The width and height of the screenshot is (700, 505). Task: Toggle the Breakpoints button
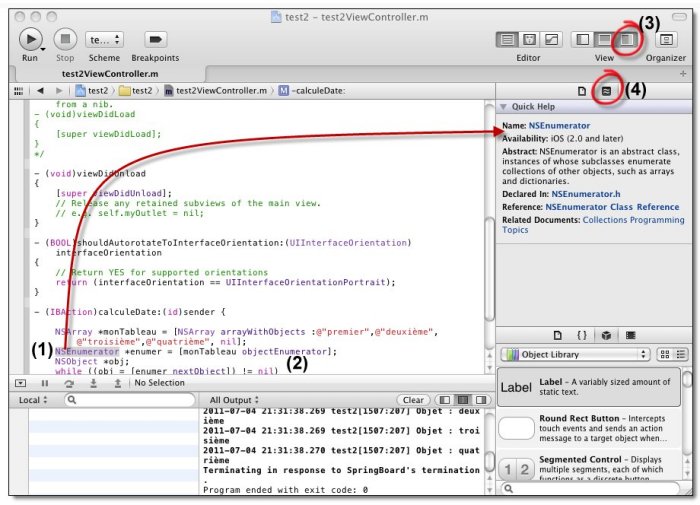155,39
